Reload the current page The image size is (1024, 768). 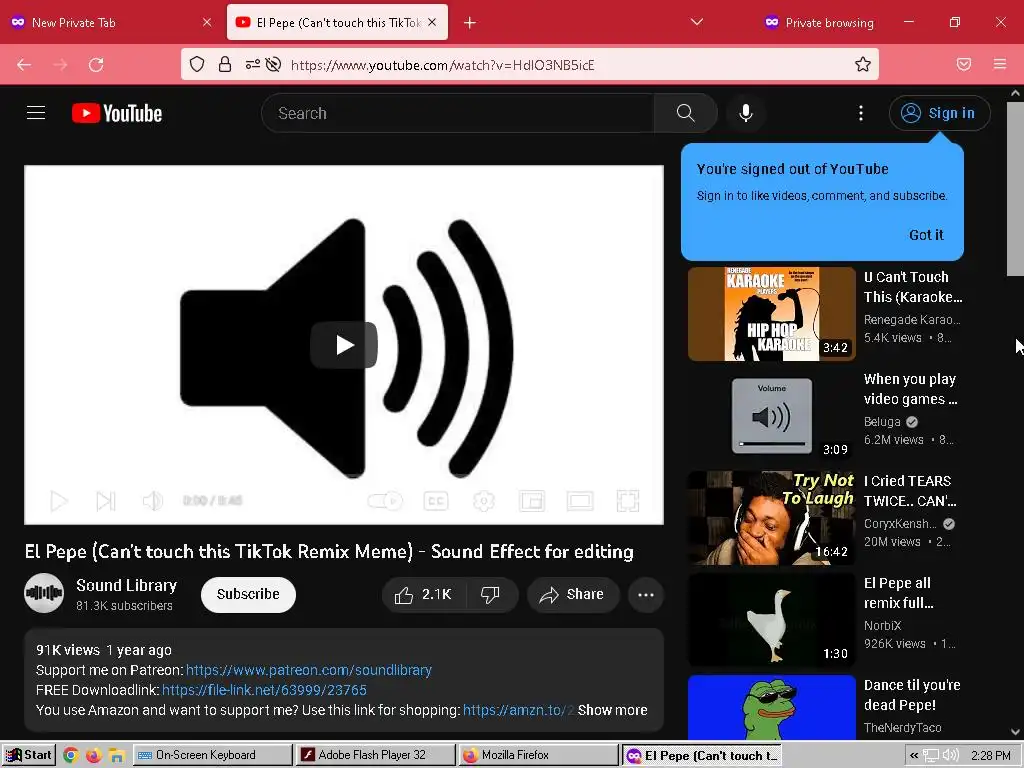pos(96,65)
